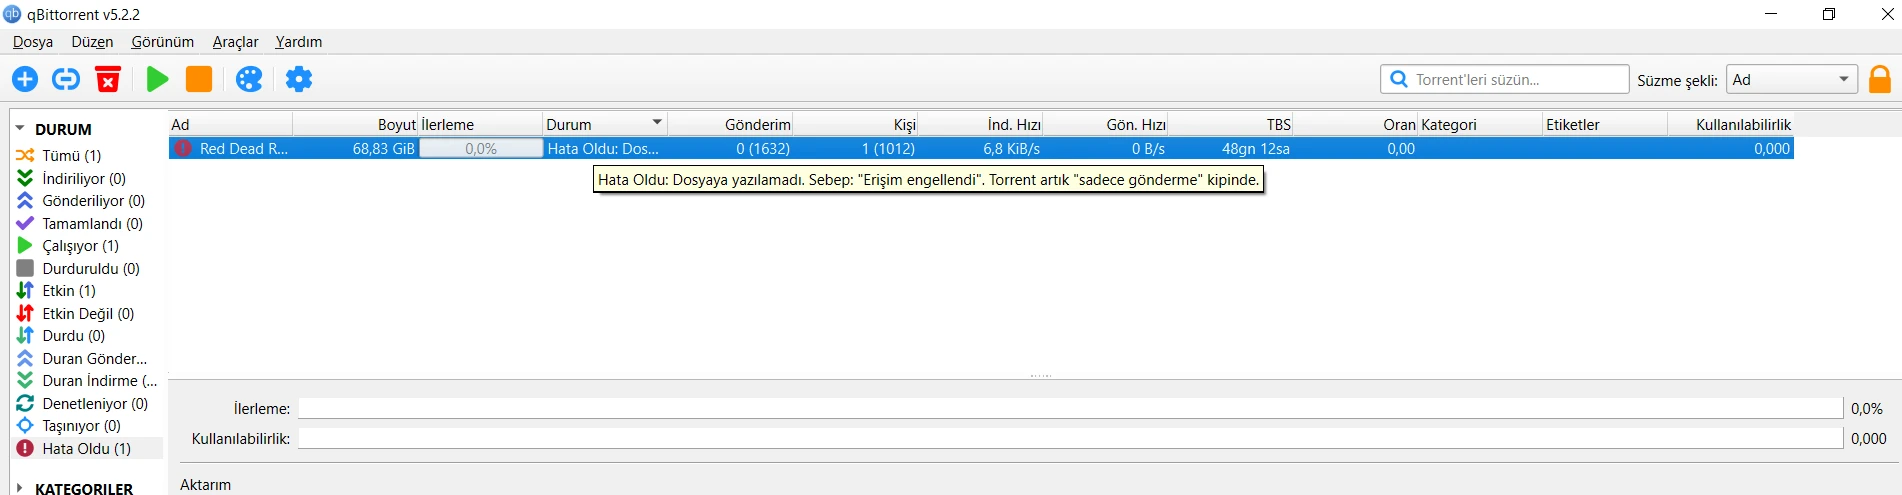Sort by the Kişi column header
The width and height of the screenshot is (1902, 495).
(x=855, y=125)
